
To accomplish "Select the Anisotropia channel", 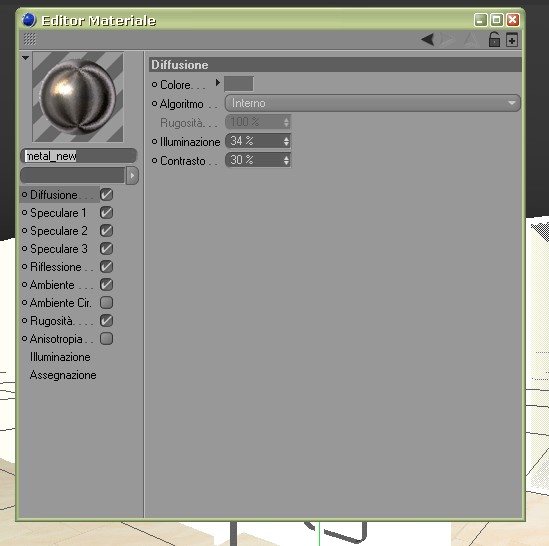I will [x=57, y=339].
